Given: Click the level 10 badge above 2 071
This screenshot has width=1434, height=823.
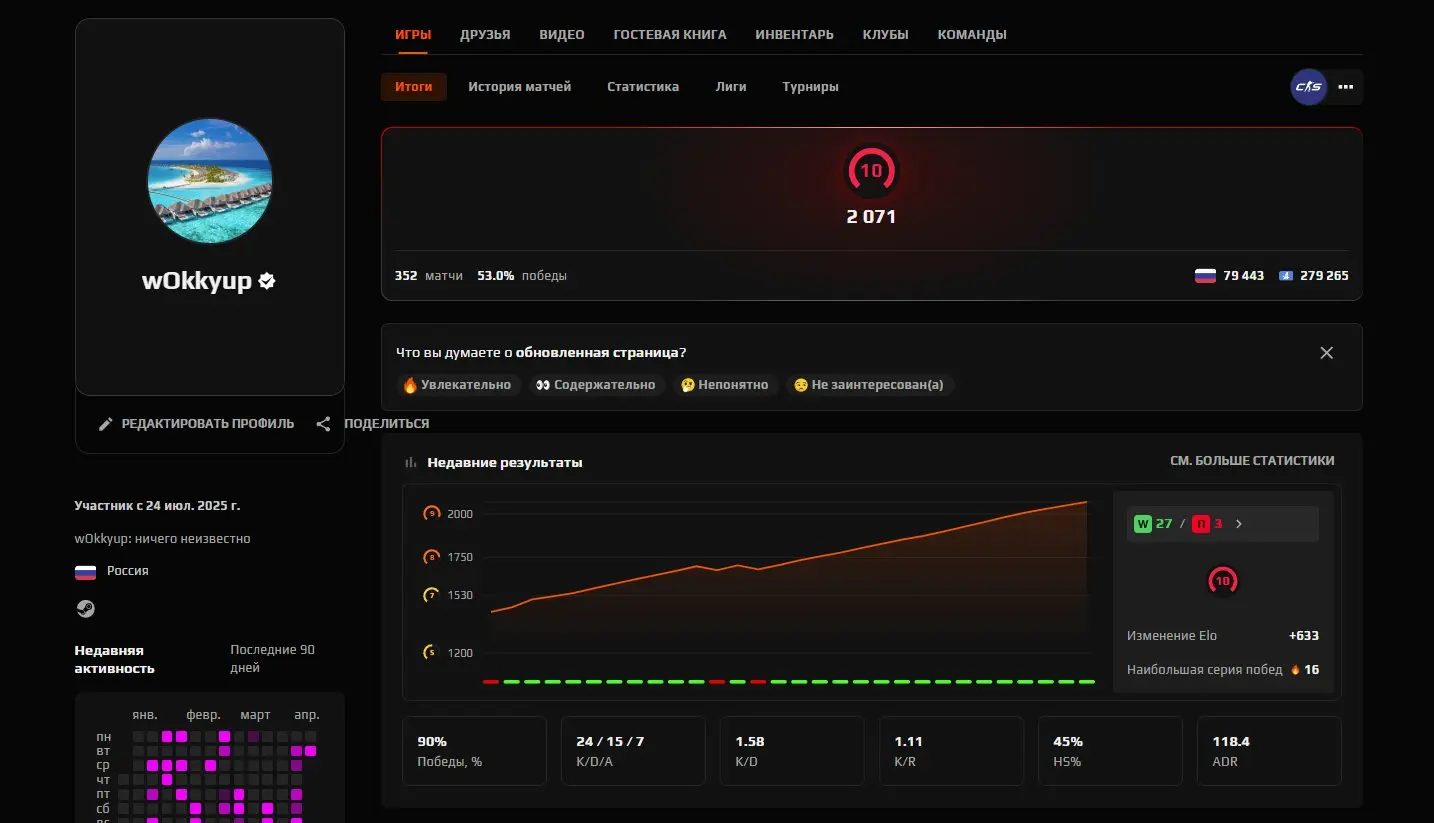Looking at the screenshot, I should click(x=871, y=171).
